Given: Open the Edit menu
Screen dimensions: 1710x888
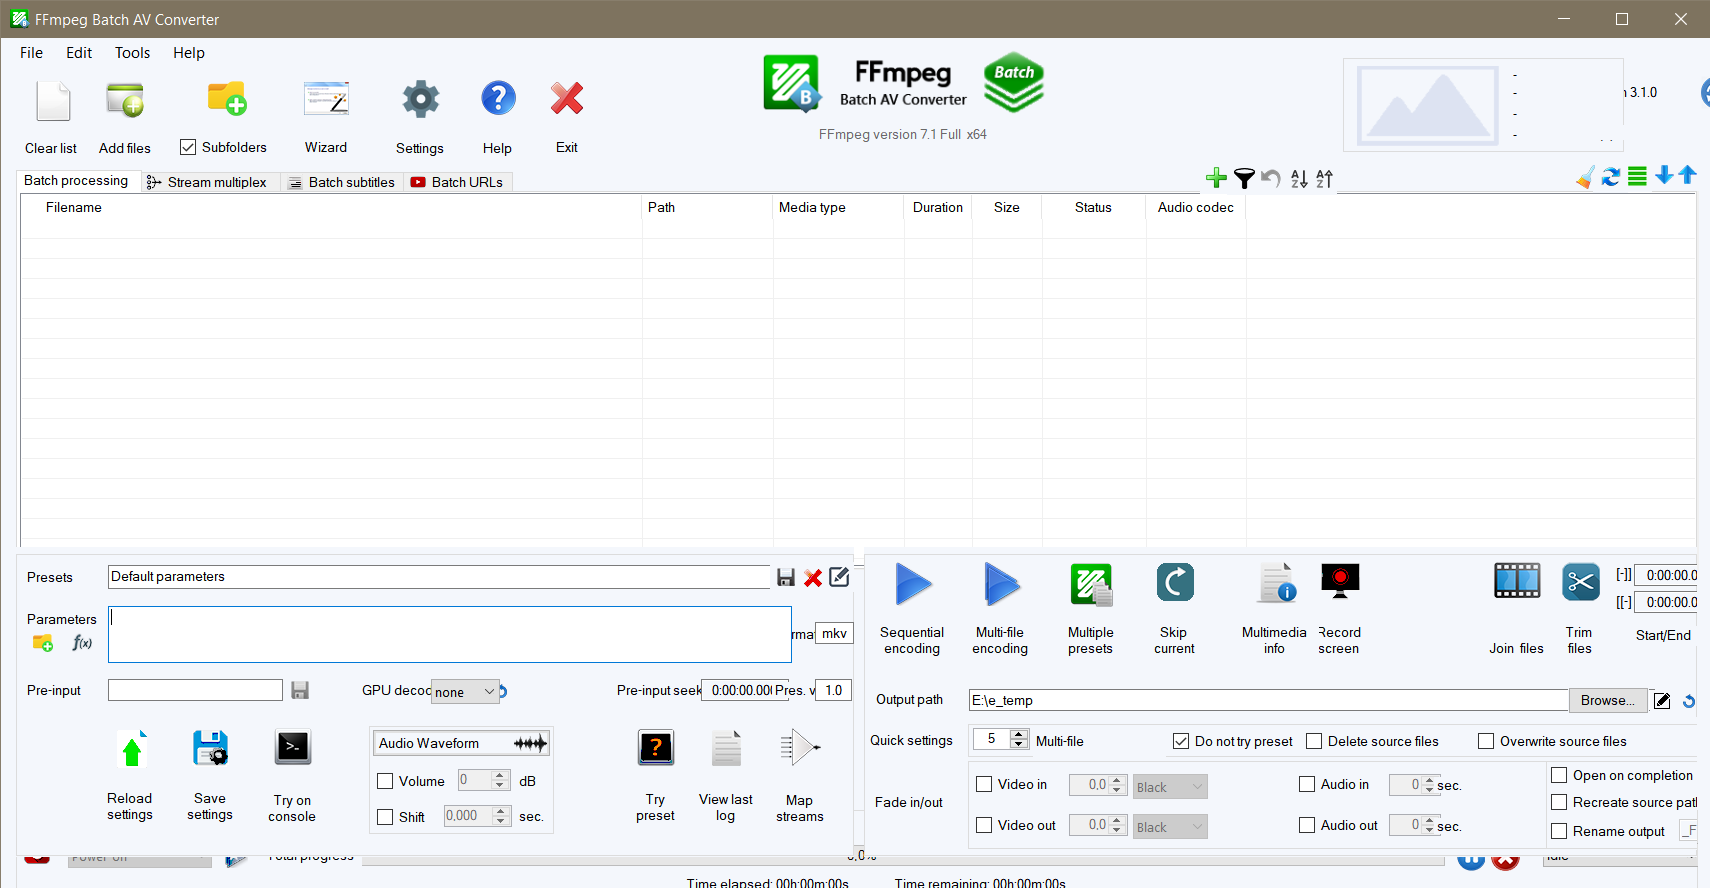Looking at the screenshot, I should tap(79, 53).
